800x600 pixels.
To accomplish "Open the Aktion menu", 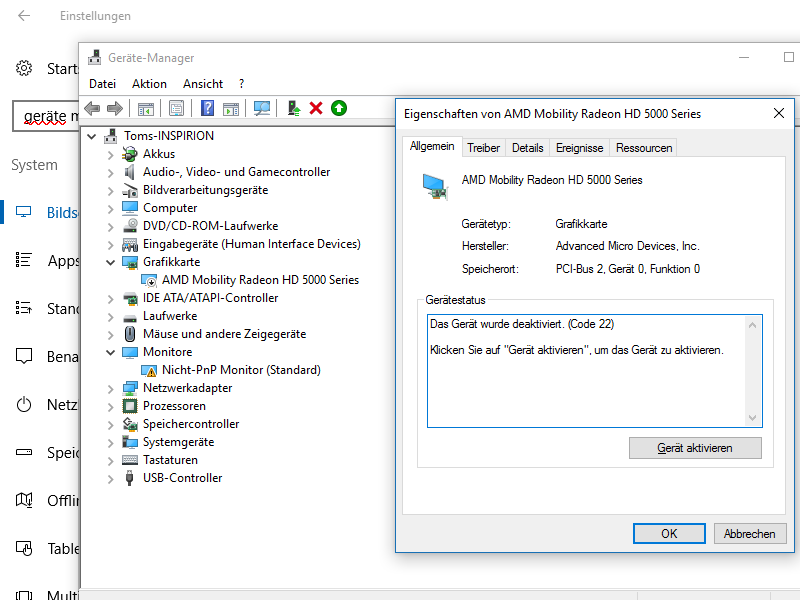I will pyautogui.click(x=149, y=84).
